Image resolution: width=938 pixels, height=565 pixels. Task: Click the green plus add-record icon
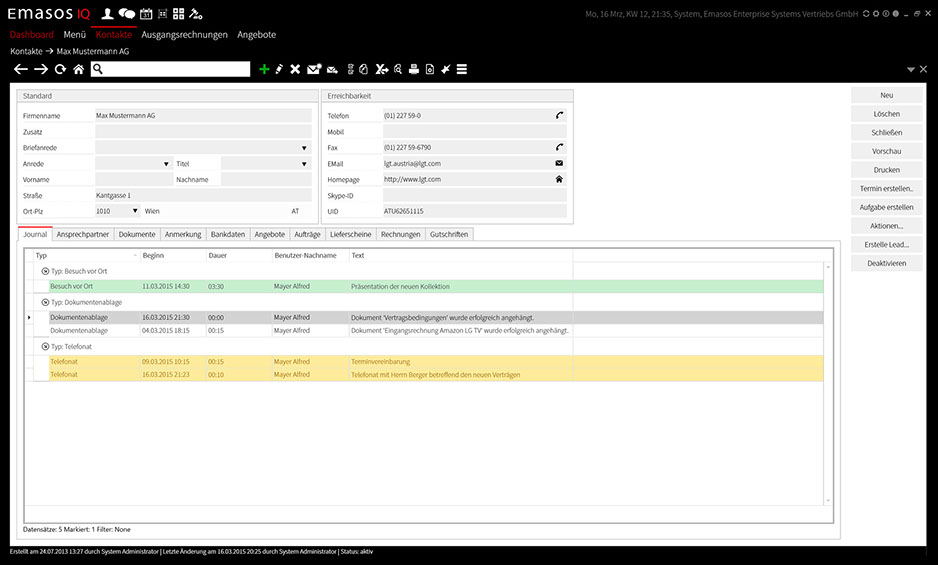coord(264,69)
